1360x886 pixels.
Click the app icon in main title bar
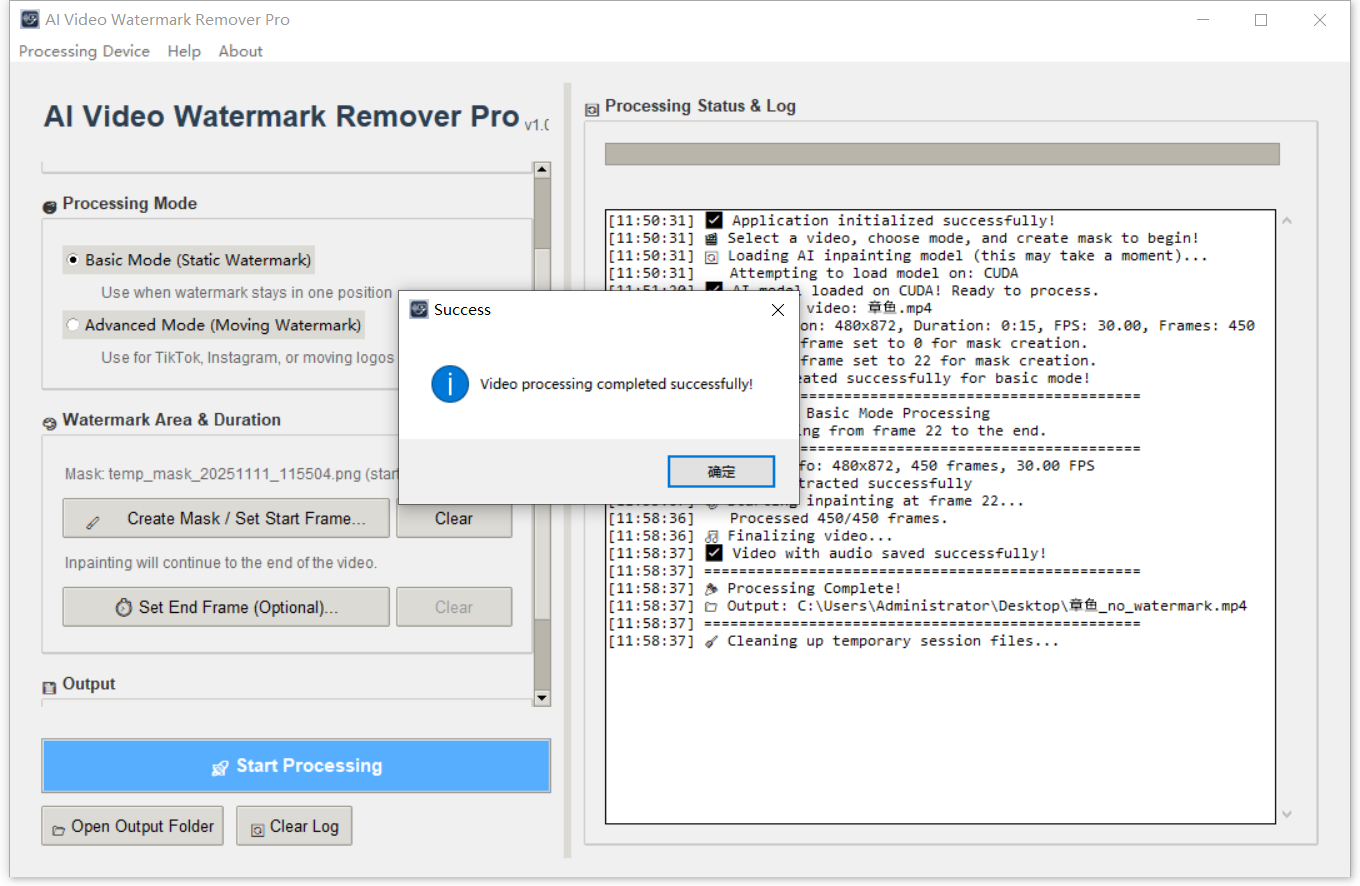pos(29,20)
